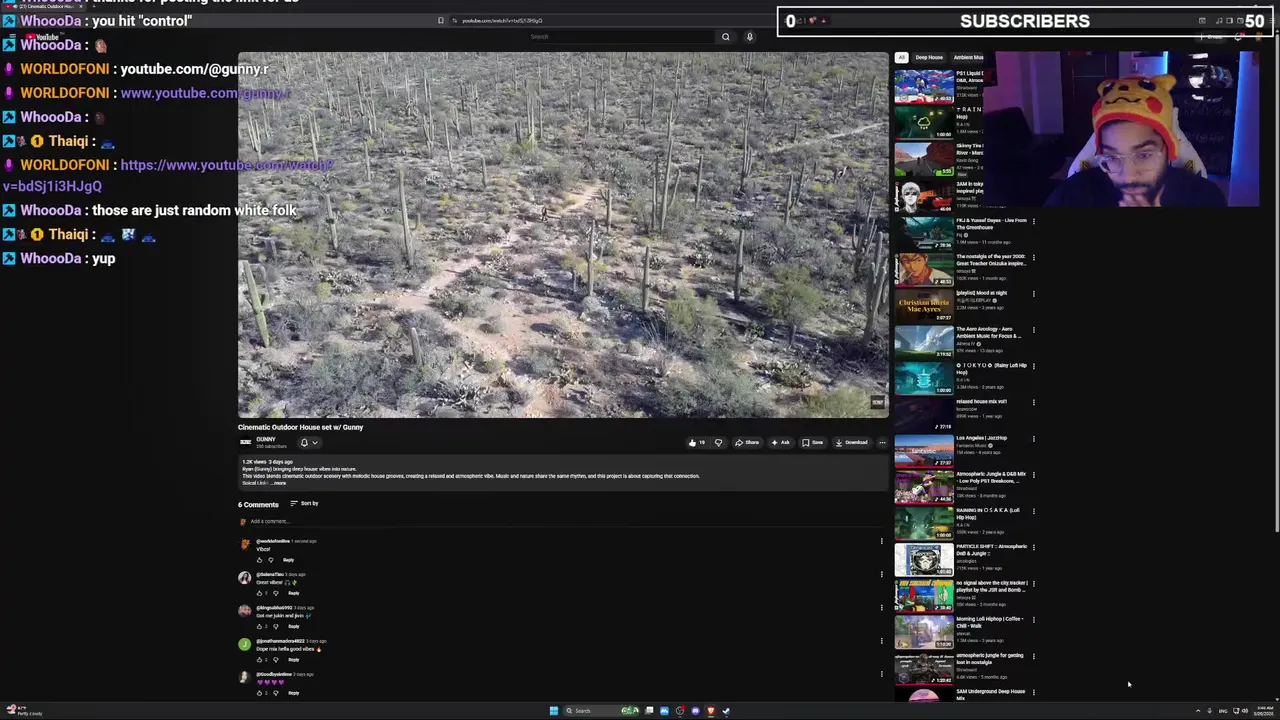
Task: Open the Windows Start menu
Action: coord(553,711)
